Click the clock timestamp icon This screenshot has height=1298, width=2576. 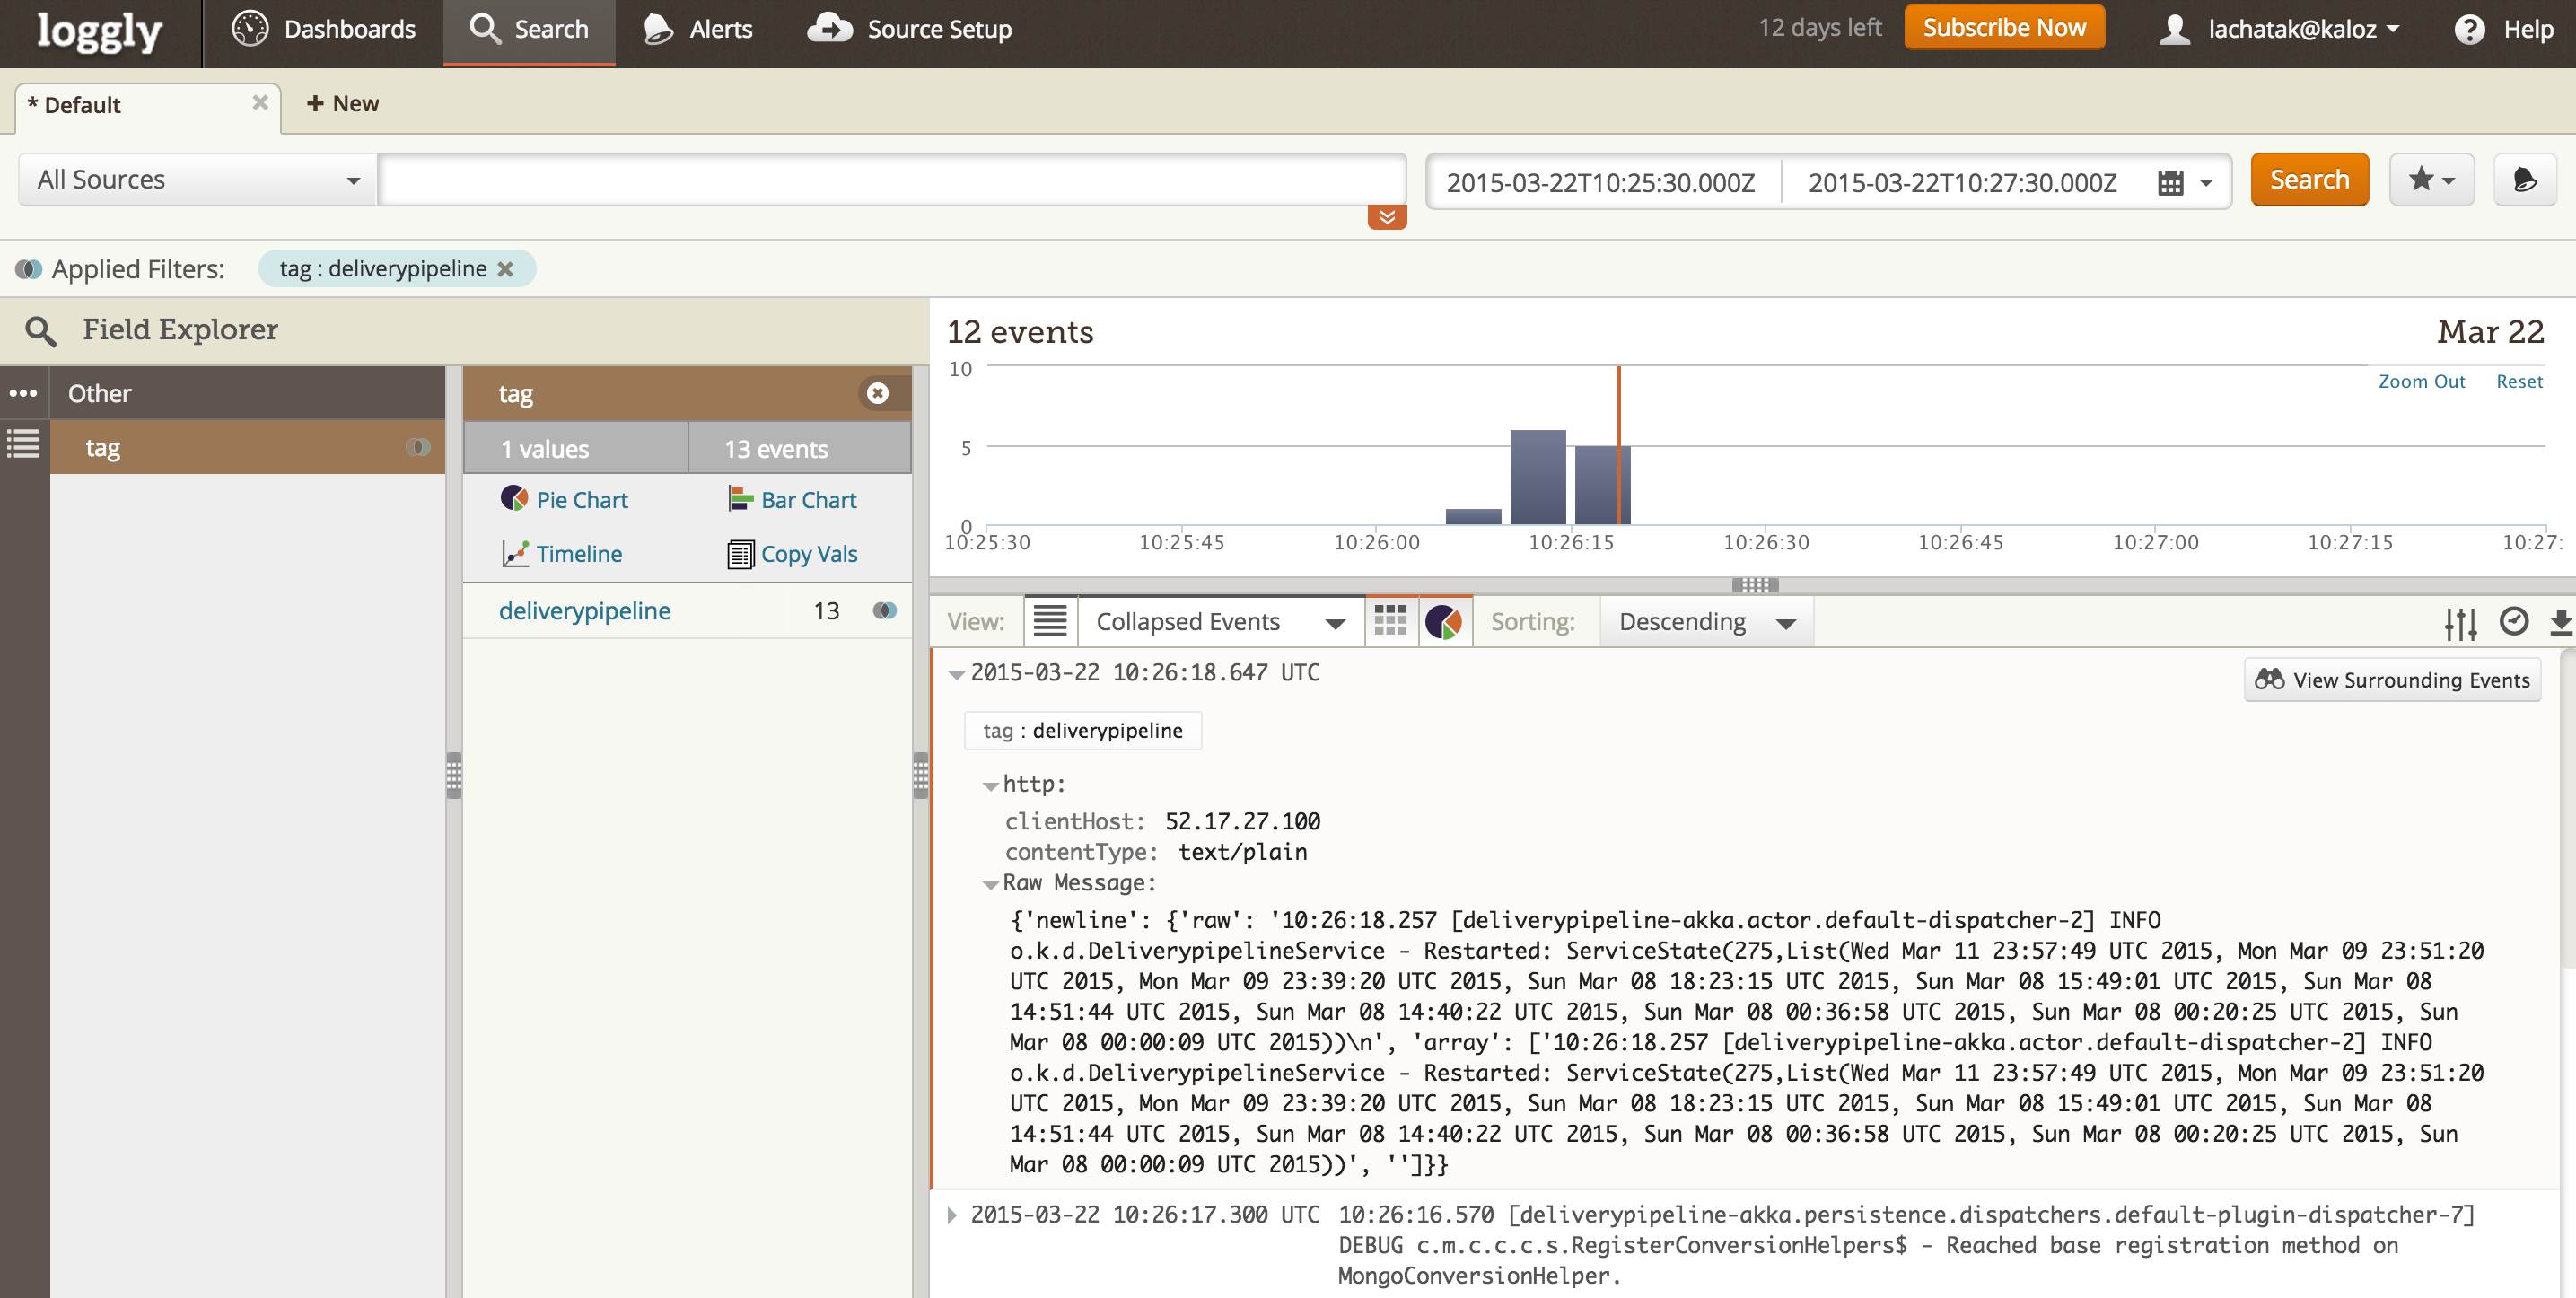[2513, 621]
